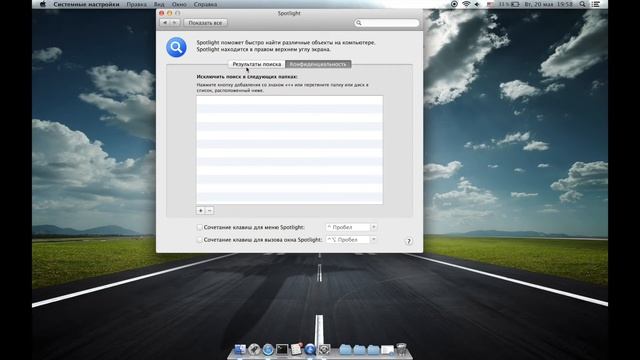Click the large blue Spotlight pane icon
The width and height of the screenshot is (640, 360).
point(176,47)
